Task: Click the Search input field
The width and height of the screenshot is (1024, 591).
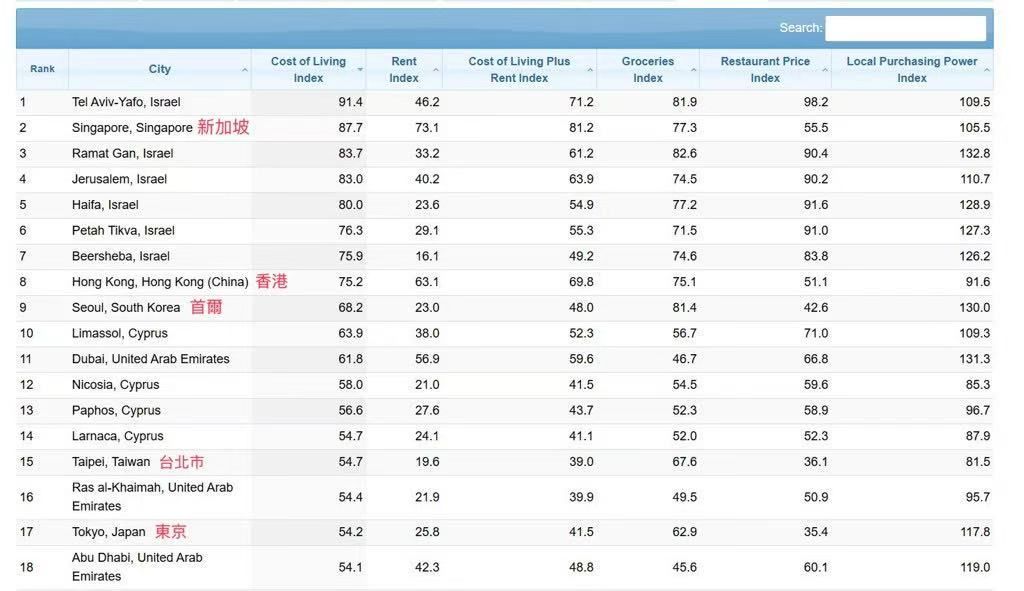Action: pyautogui.click(x=905, y=28)
